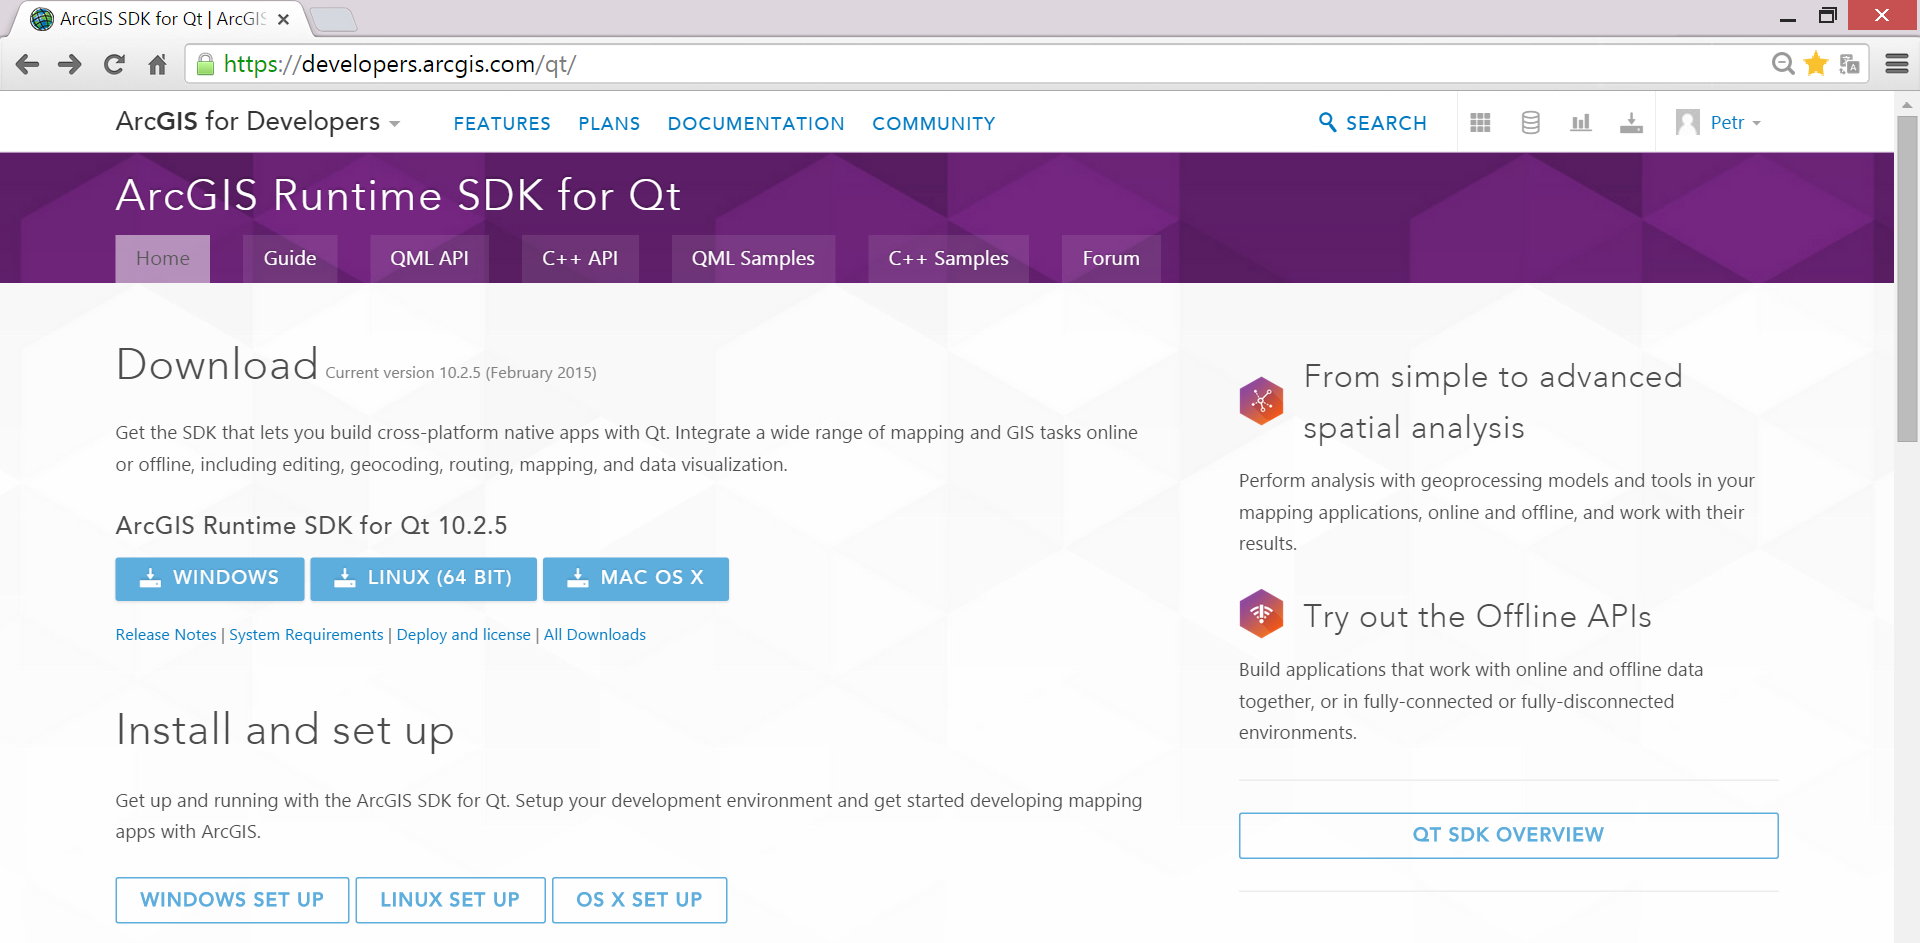Click the bookmark star icon
Image resolution: width=1920 pixels, height=943 pixels.
pos(1816,64)
